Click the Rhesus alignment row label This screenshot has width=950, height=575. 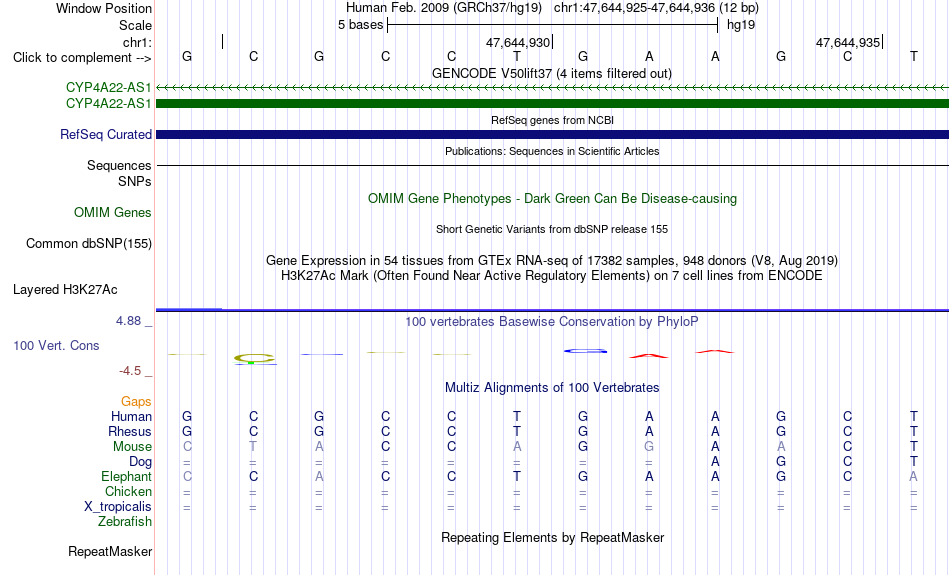click(130, 431)
